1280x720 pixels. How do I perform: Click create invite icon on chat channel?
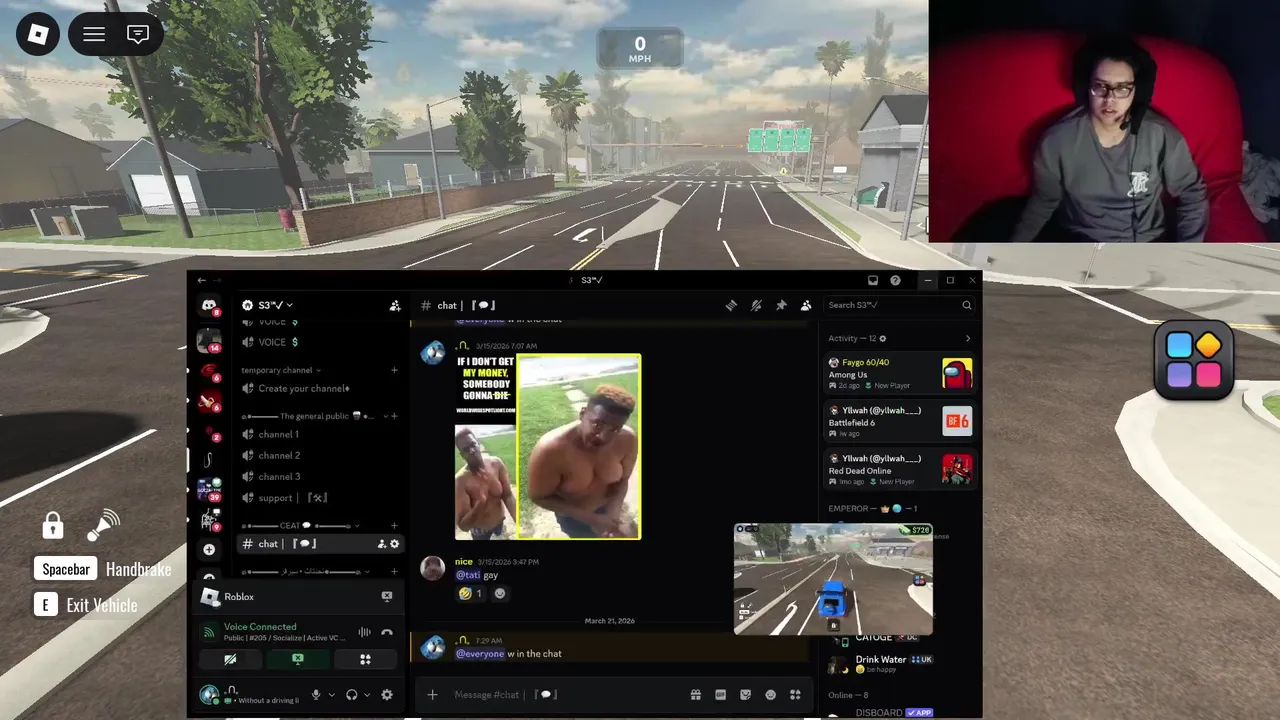(382, 544)
